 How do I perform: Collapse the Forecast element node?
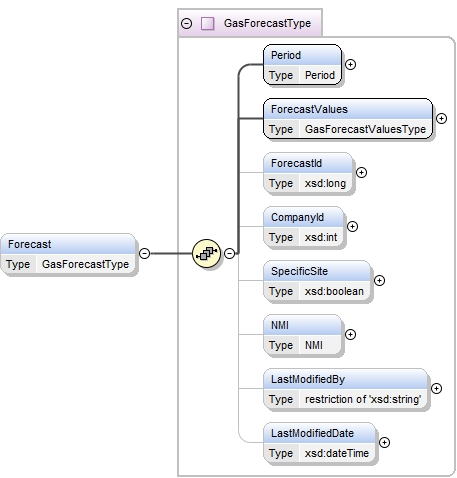144,253
